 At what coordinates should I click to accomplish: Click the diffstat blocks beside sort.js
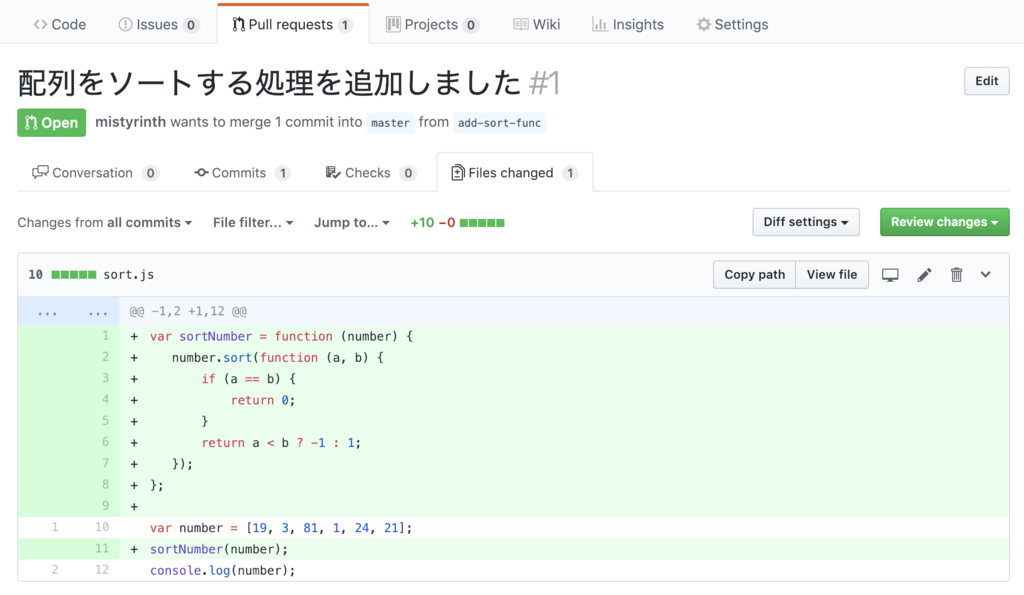click(x=74, y=275)
